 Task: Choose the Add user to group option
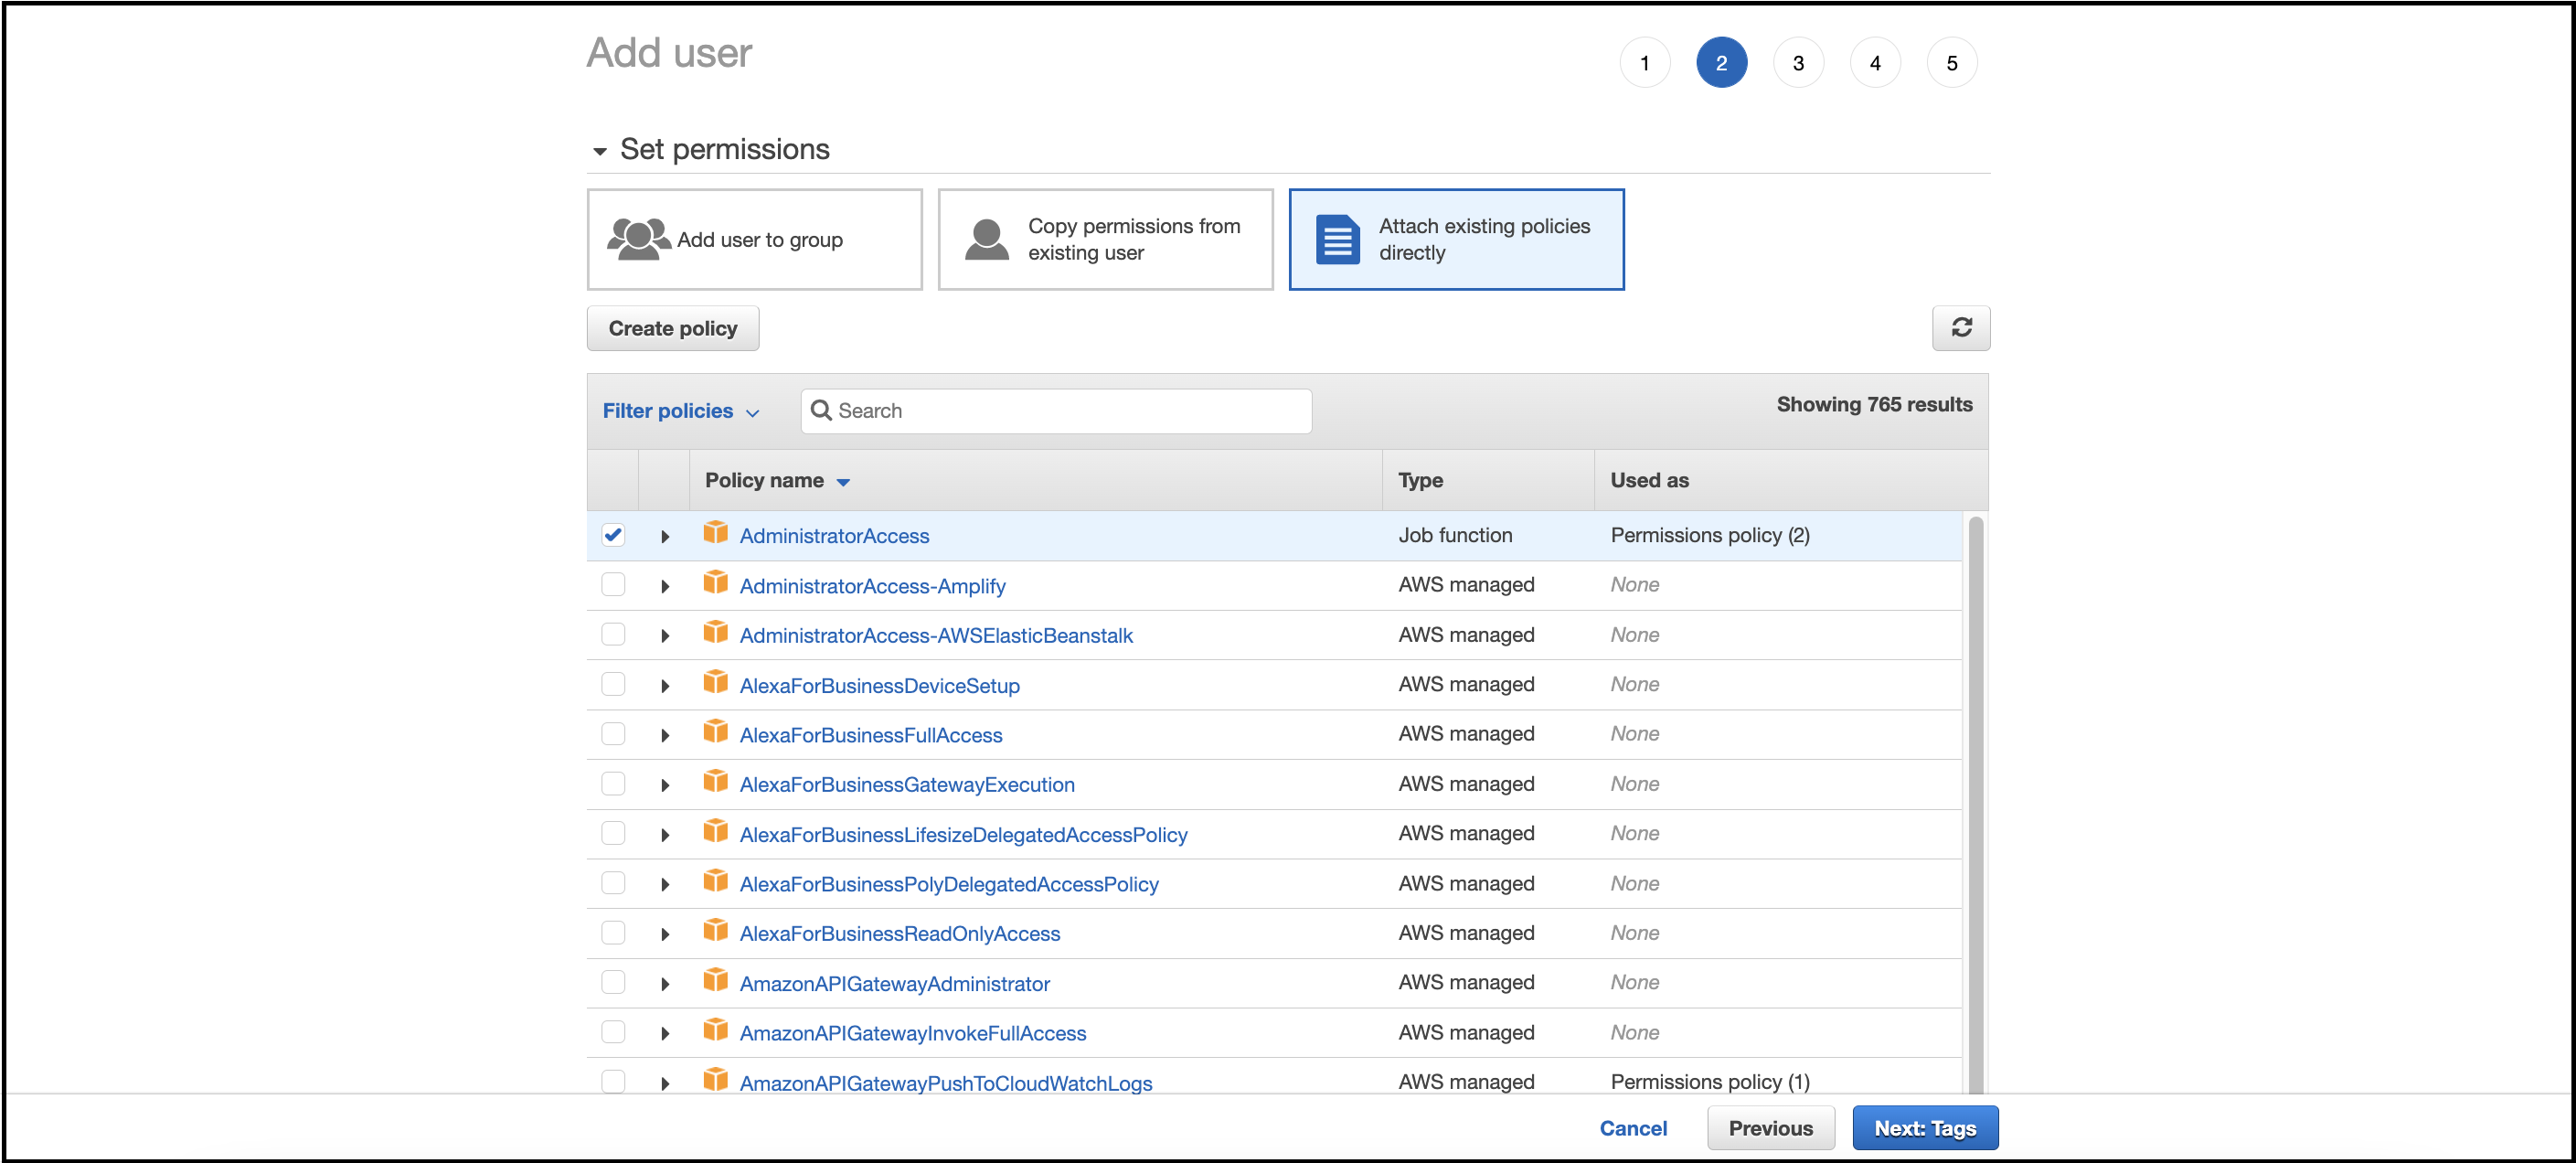pyautogui.click(x=754, y=240)
